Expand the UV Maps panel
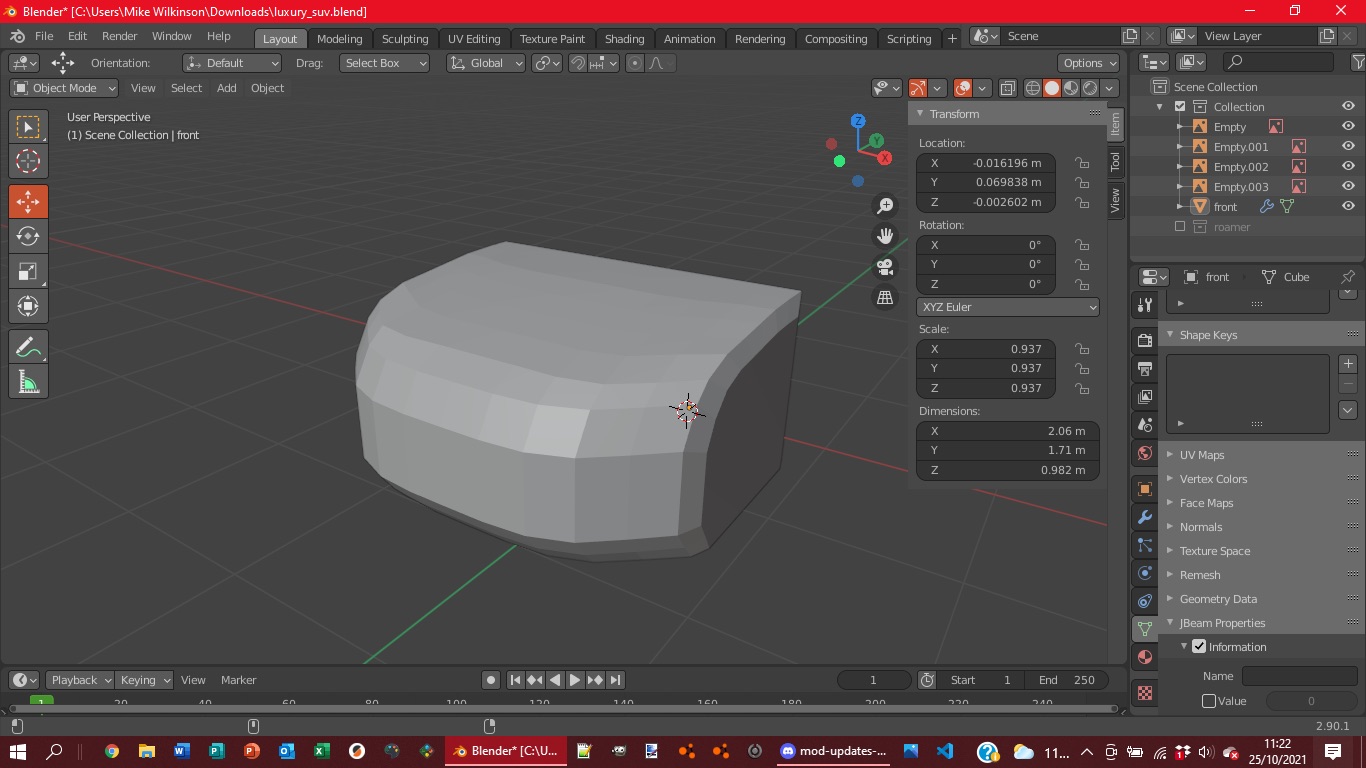1366x768 pixels. pos(1201,455)
